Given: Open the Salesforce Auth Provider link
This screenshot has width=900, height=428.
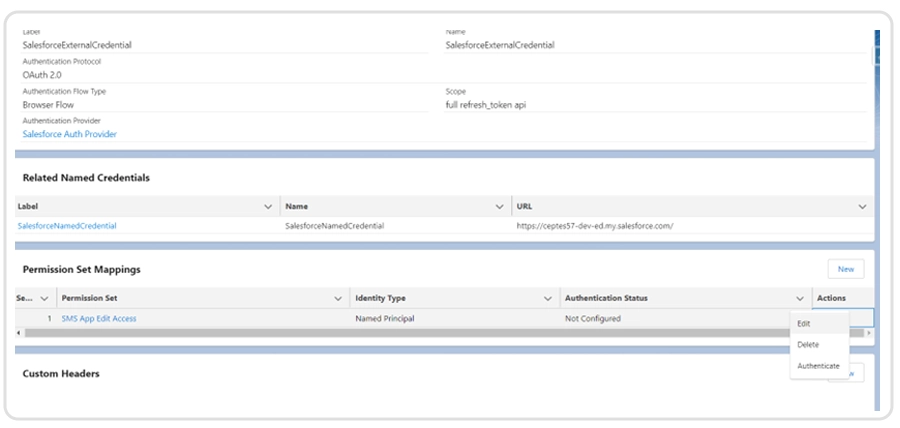Looking at the screenshot, I should (x=69, y=134).
